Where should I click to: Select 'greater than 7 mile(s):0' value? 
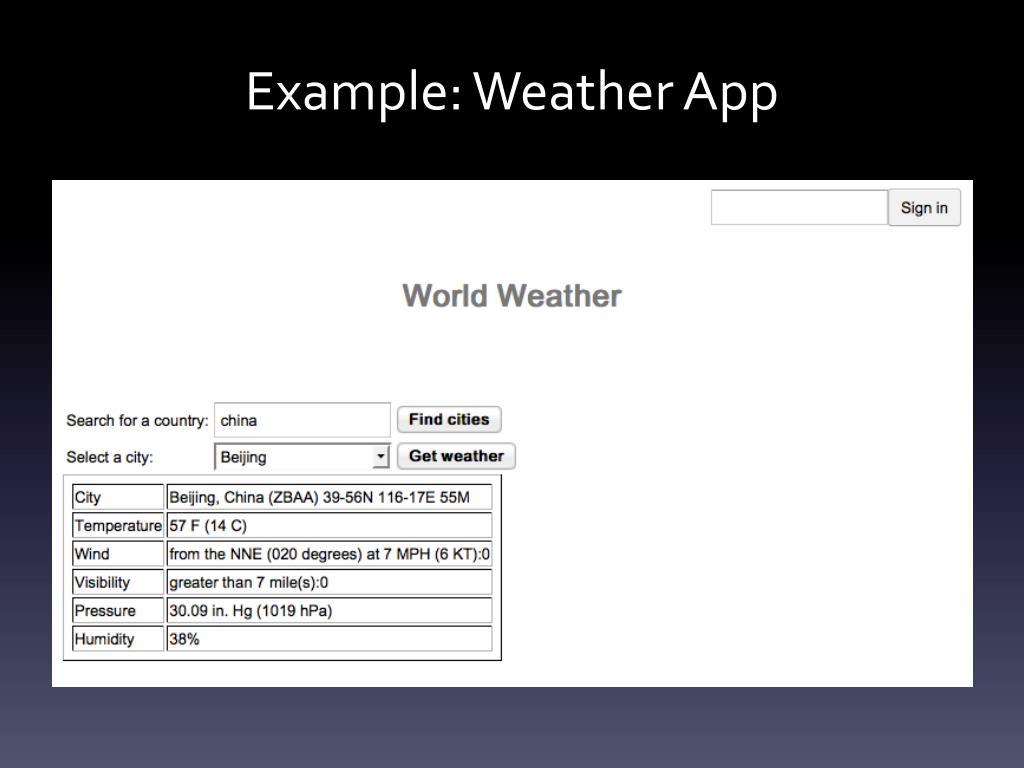tap(329, 582)
